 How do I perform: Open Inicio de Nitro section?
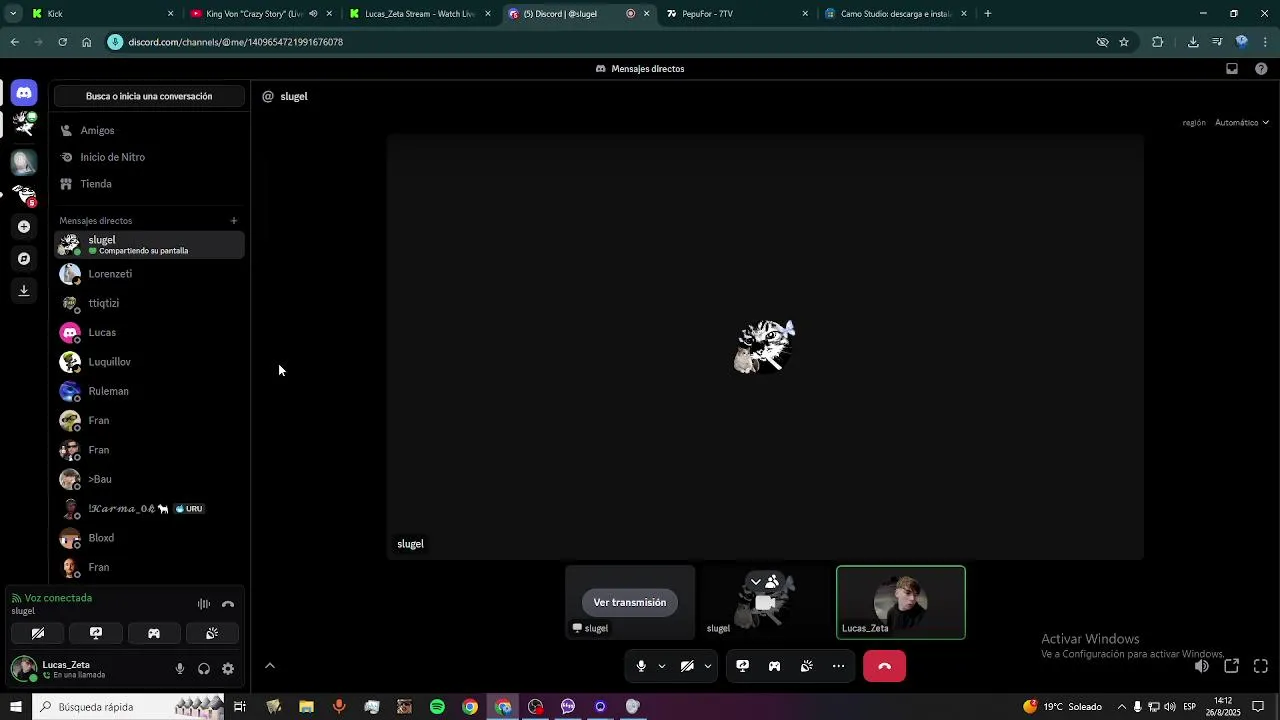point(149,157)
